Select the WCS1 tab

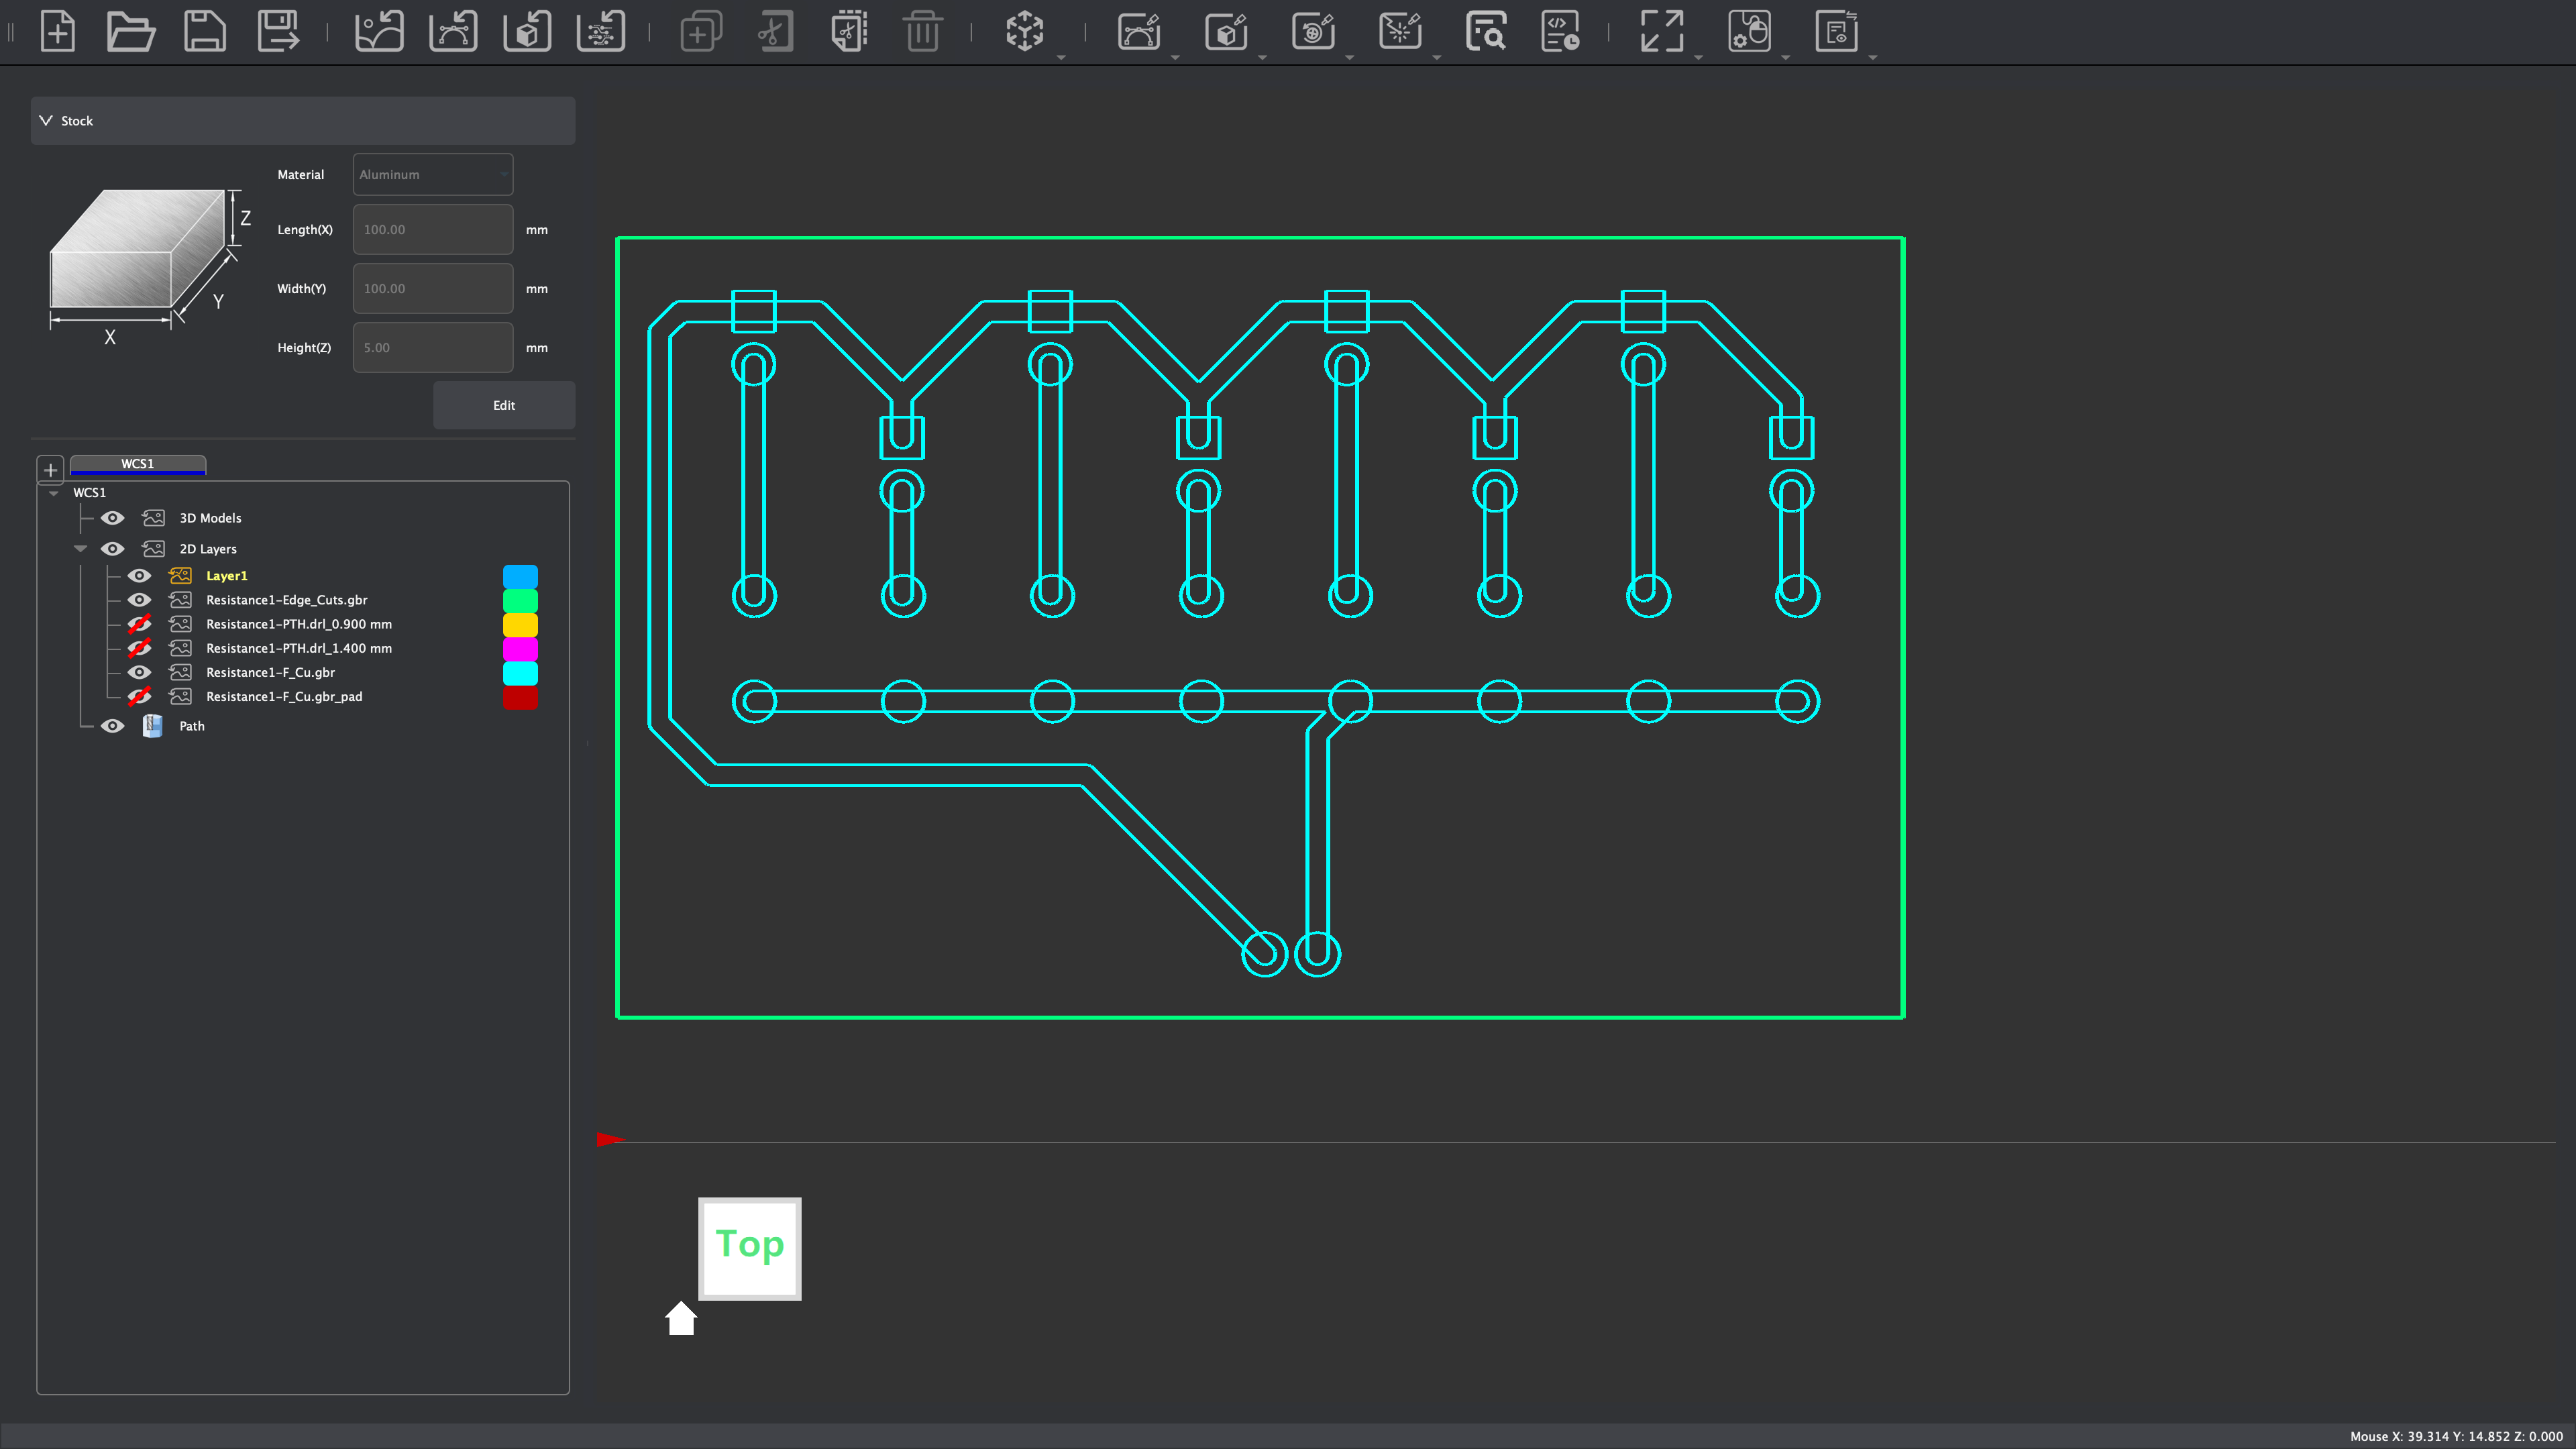point(138,464)
